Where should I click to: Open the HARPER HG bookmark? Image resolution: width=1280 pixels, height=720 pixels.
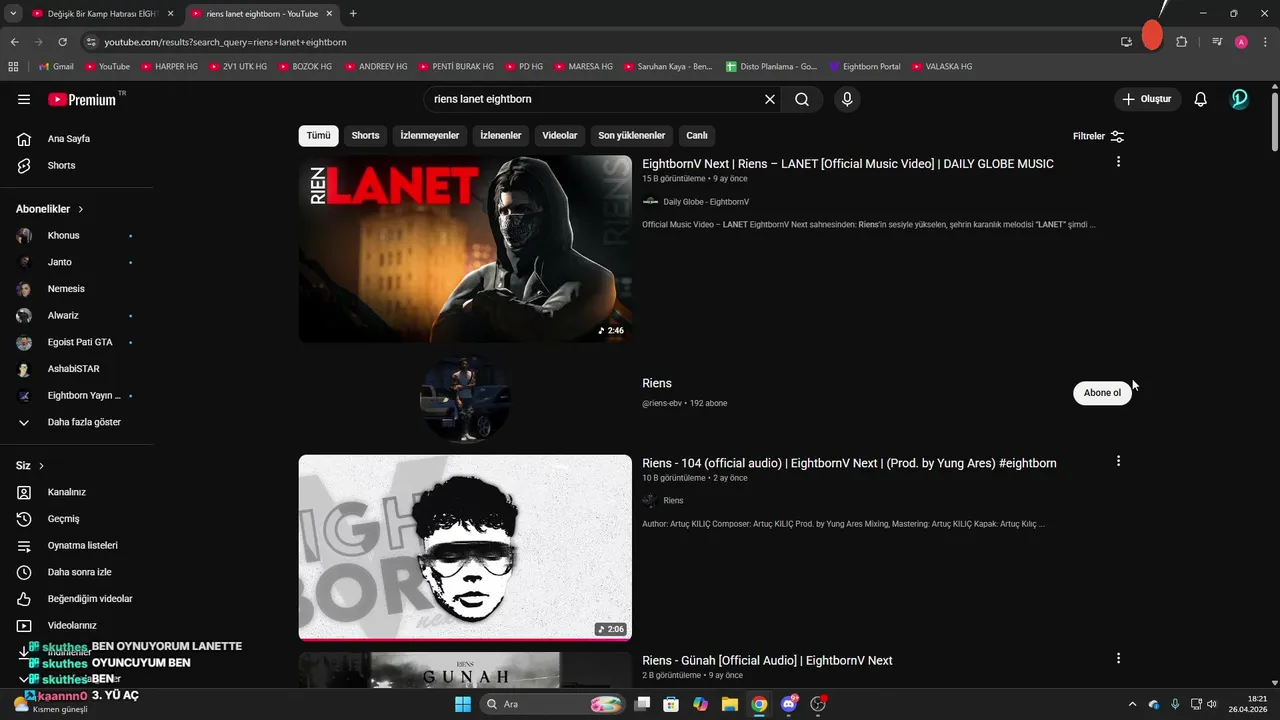169,66
